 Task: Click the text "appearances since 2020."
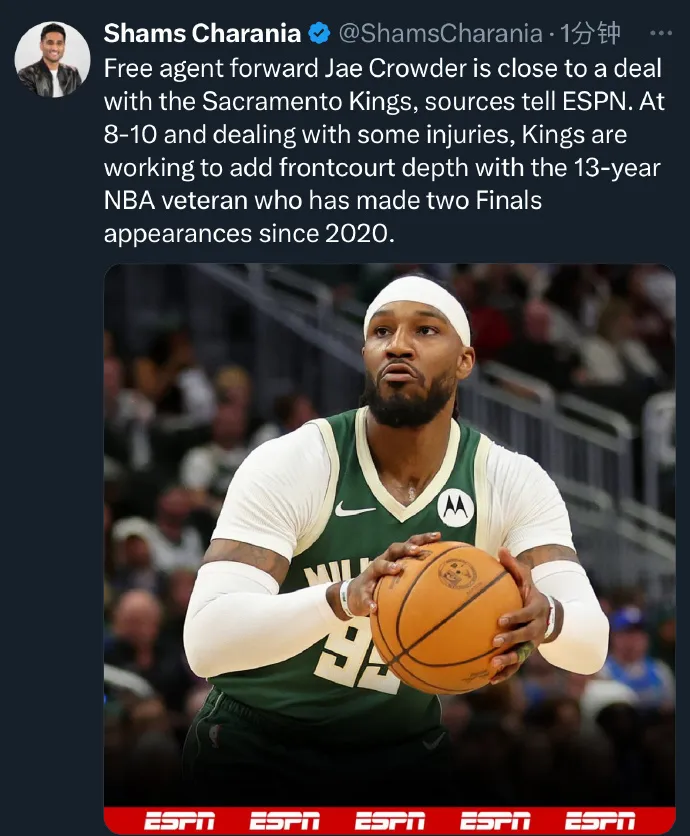coord(249,234)
